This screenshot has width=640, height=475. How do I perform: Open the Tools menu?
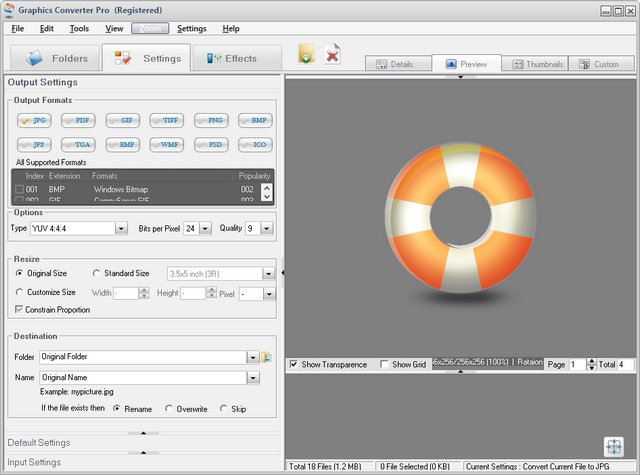[79, 29]
